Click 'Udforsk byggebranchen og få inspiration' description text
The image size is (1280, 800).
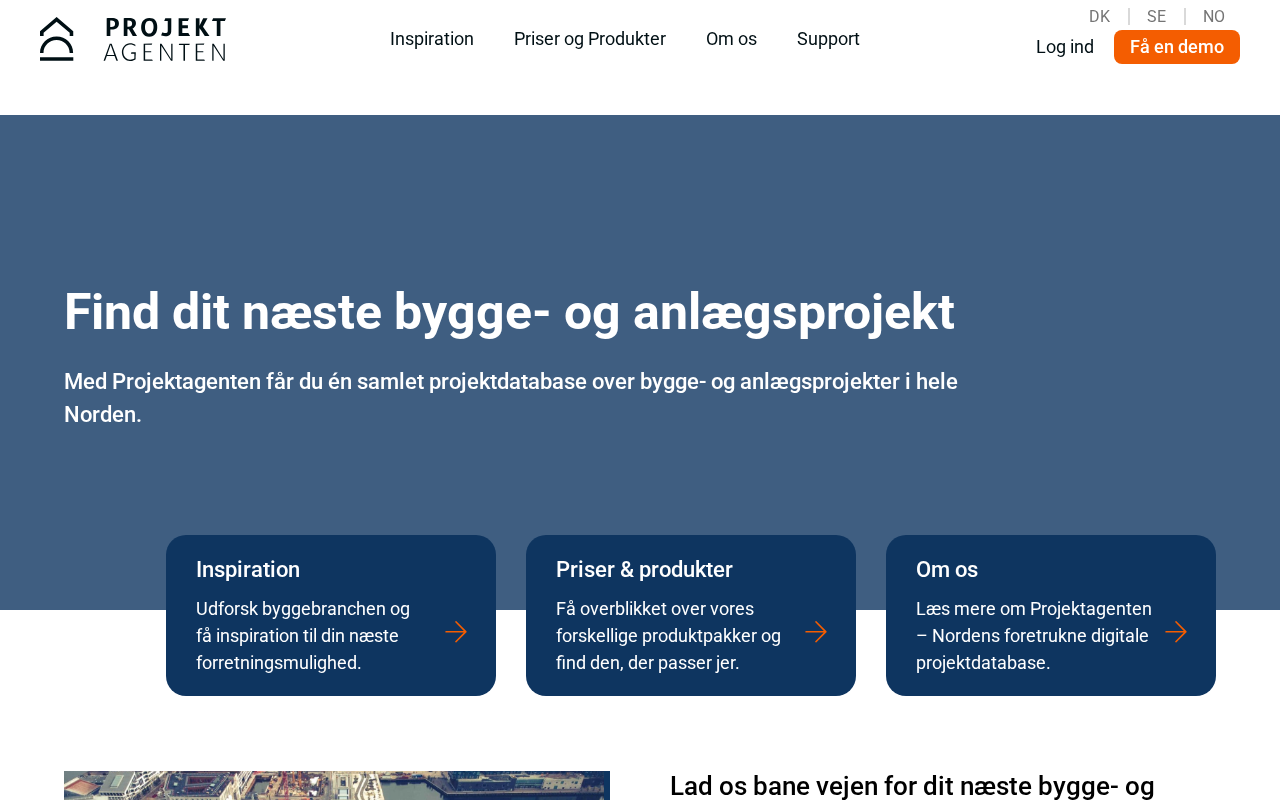click(303, 636)
